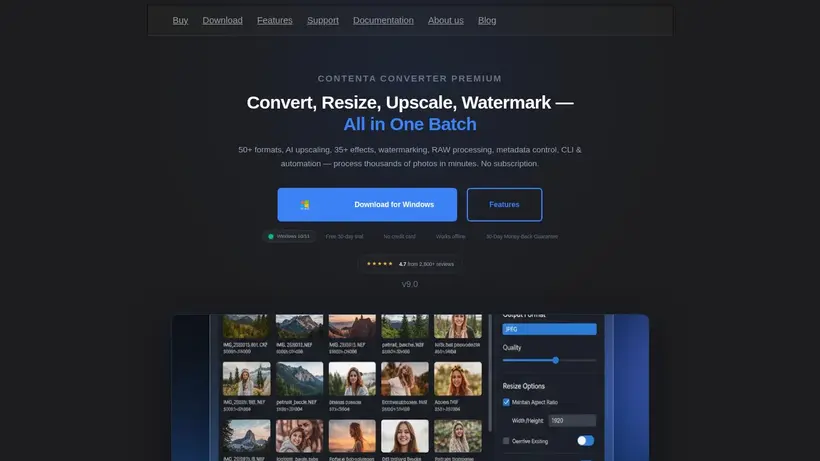Select the two women hugging thumbnail
This screenshot has width=820, height=461.
[299, 436]
